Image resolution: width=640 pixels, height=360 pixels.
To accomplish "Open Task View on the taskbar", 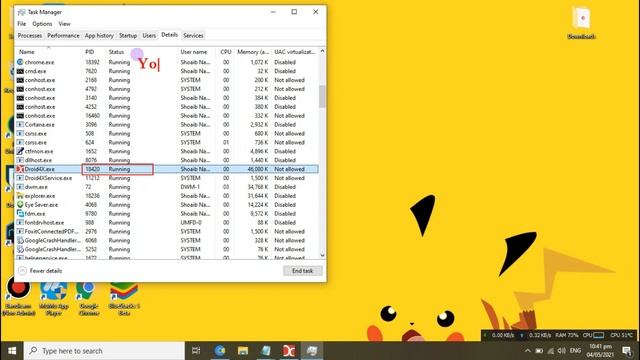I will pyautogui.click(x=196, y=351).
